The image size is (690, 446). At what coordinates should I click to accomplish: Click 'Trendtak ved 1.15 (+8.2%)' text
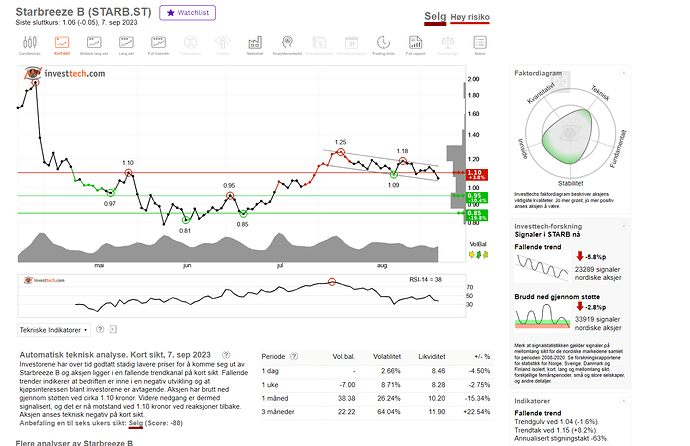point(556,430)
